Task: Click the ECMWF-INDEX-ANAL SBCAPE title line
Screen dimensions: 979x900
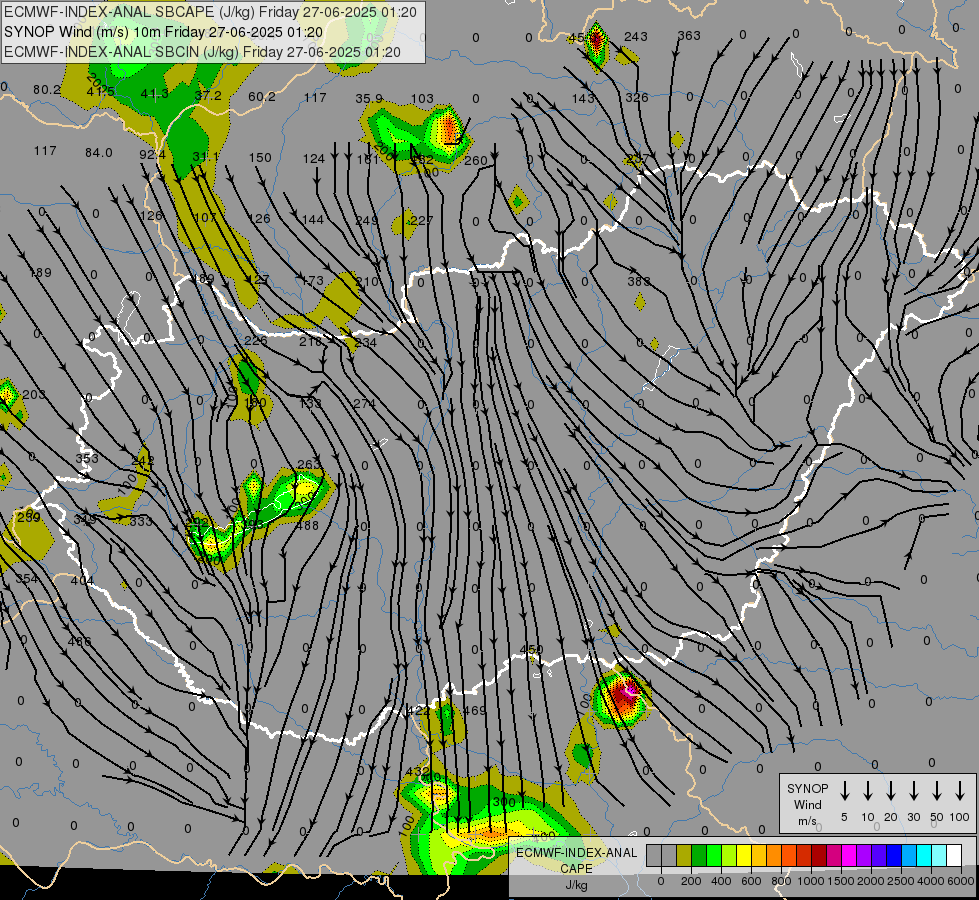Action: [210, 12]
